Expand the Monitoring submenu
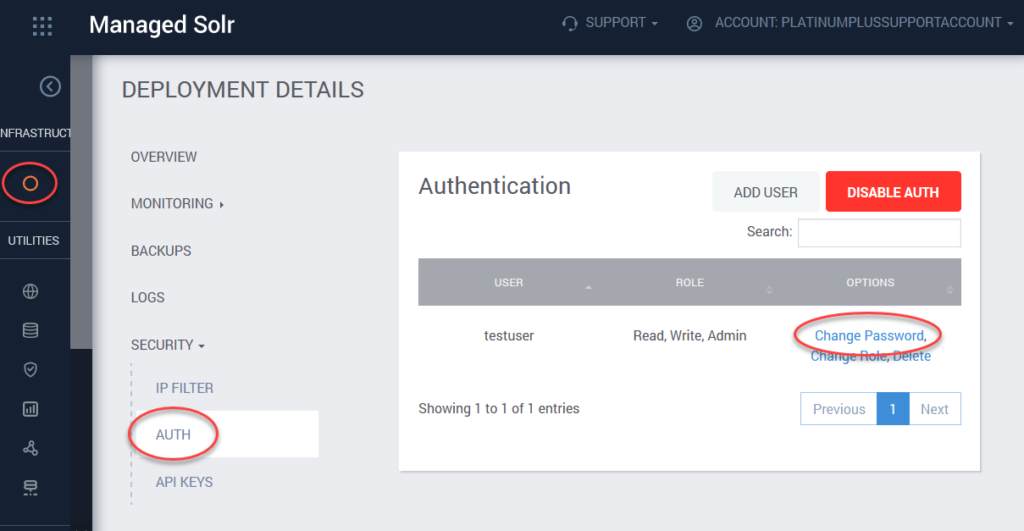Viewport: 1024px width, 531px height. point(177,204)
